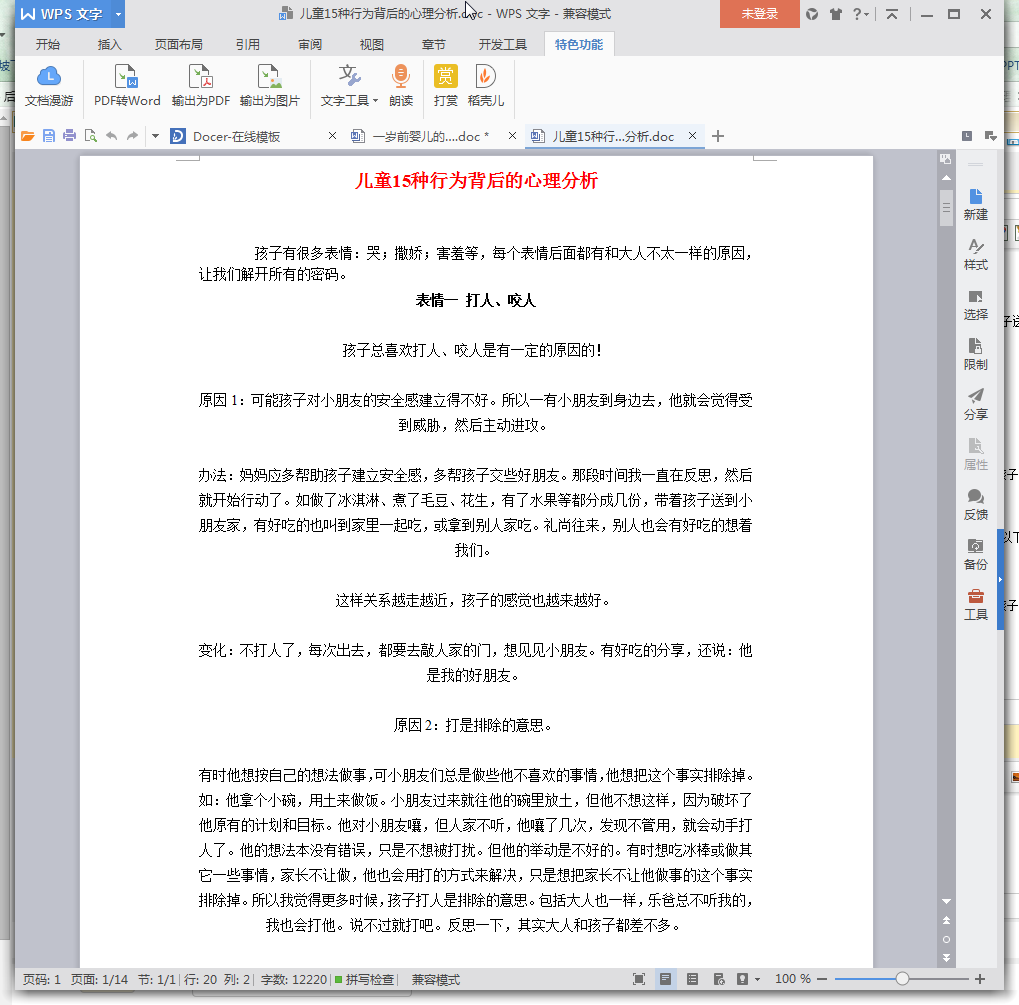
Task: Toggle outline view button in status bar
Action: pos(692,979)
